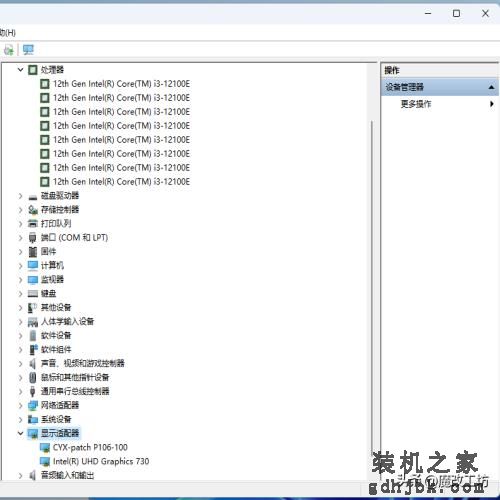Screen dimensions: 500x500
Task: Select the 磁盘驱动器 label
Action: [60, 196]
